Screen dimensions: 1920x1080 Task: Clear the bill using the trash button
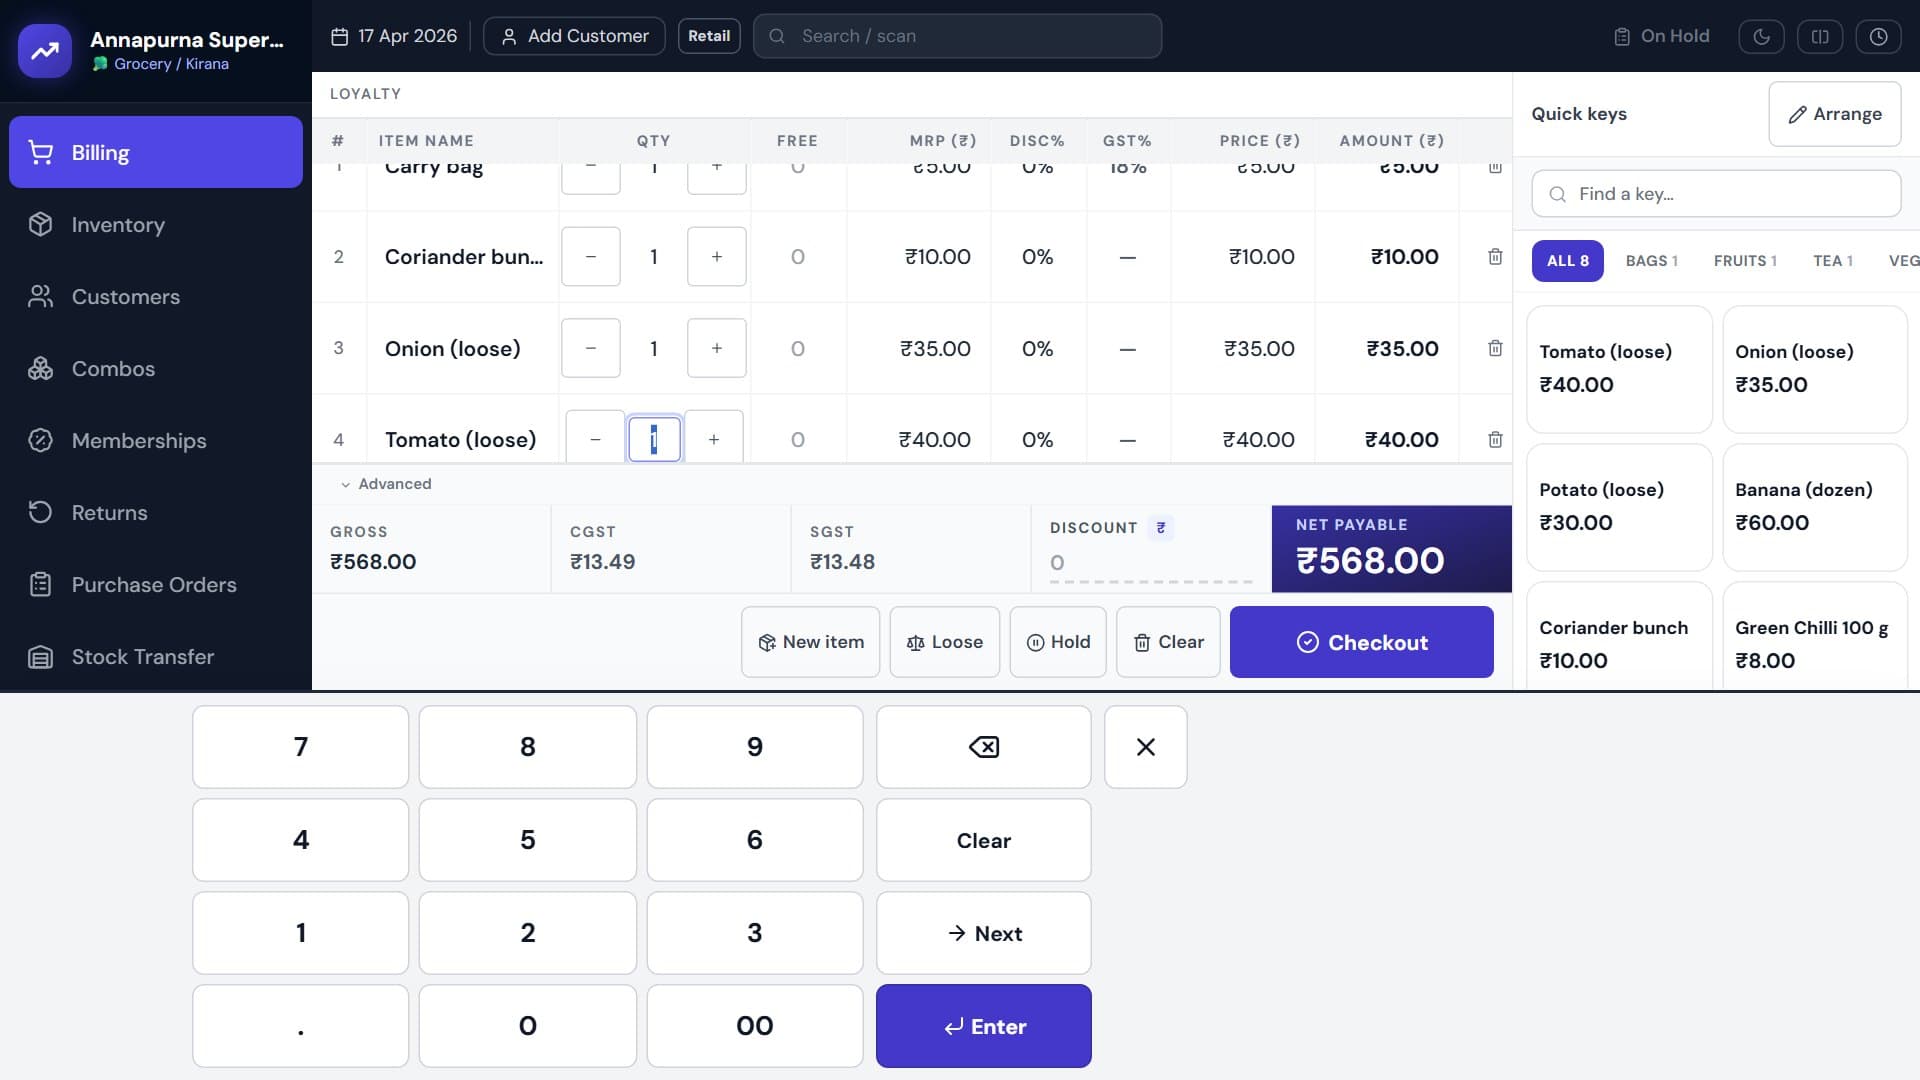[1168, 642]
